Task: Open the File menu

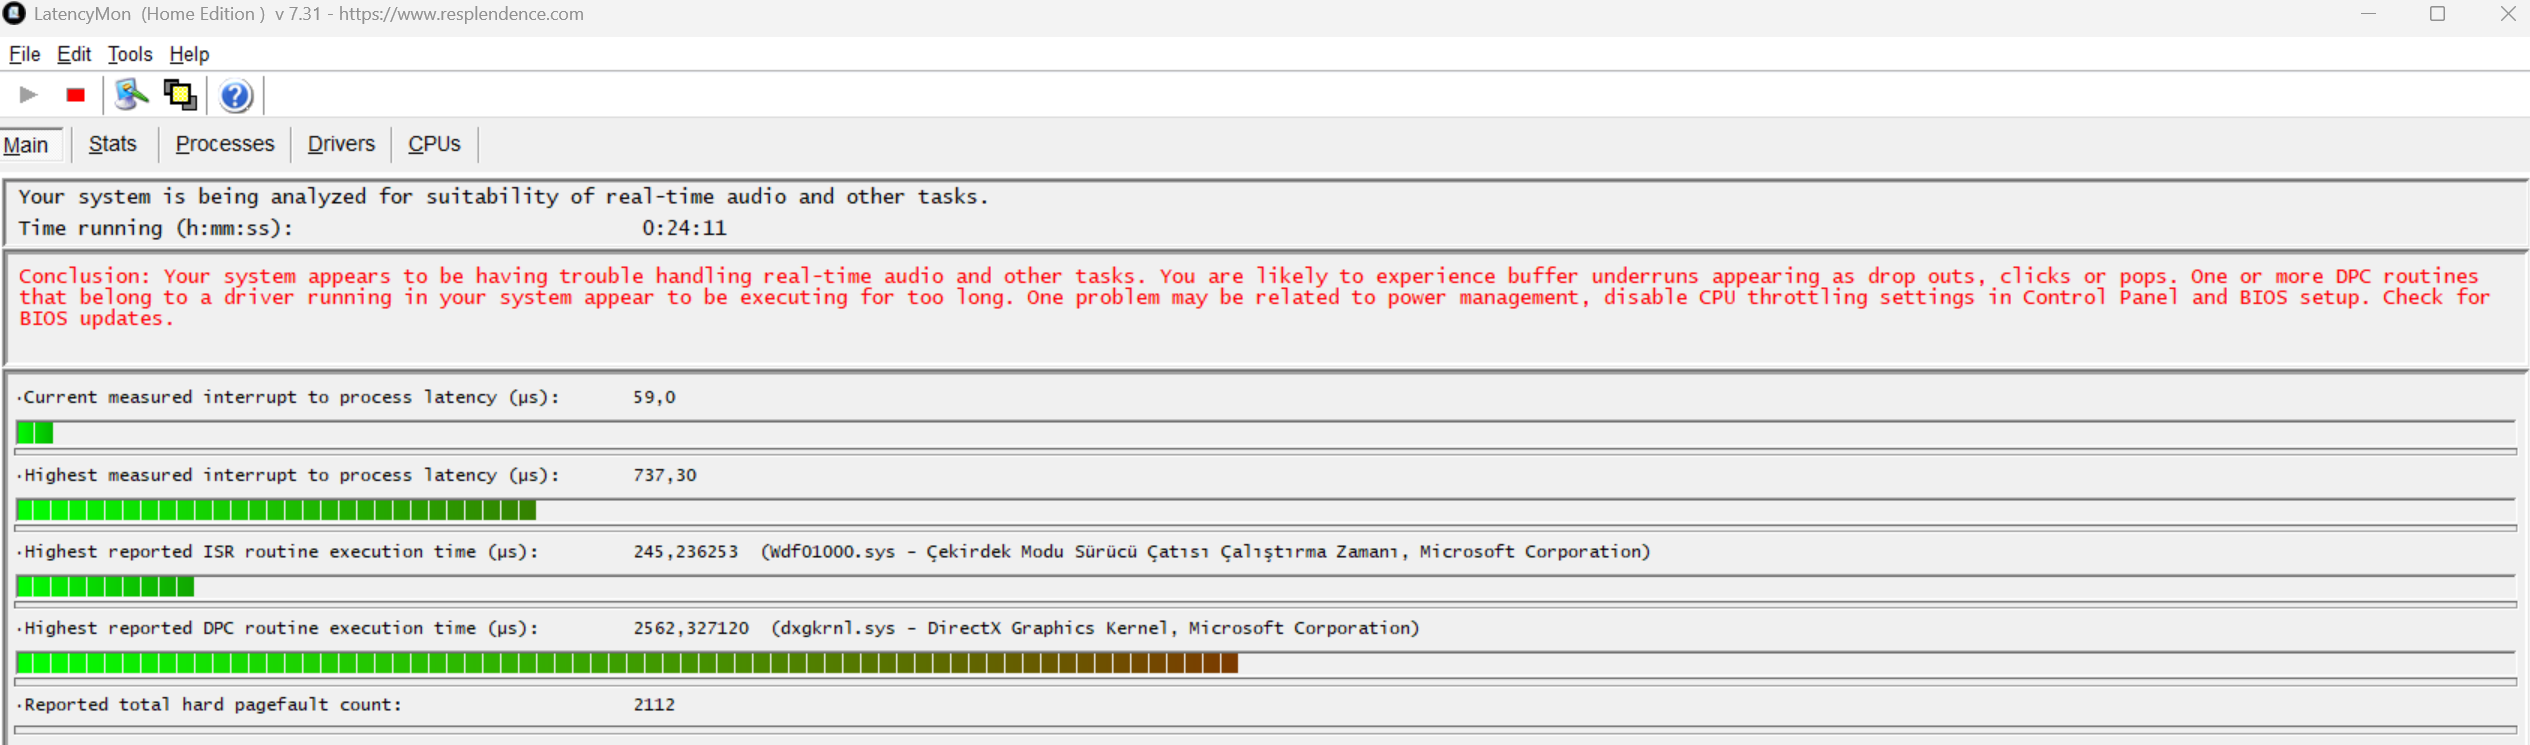Action: (24, 54)
